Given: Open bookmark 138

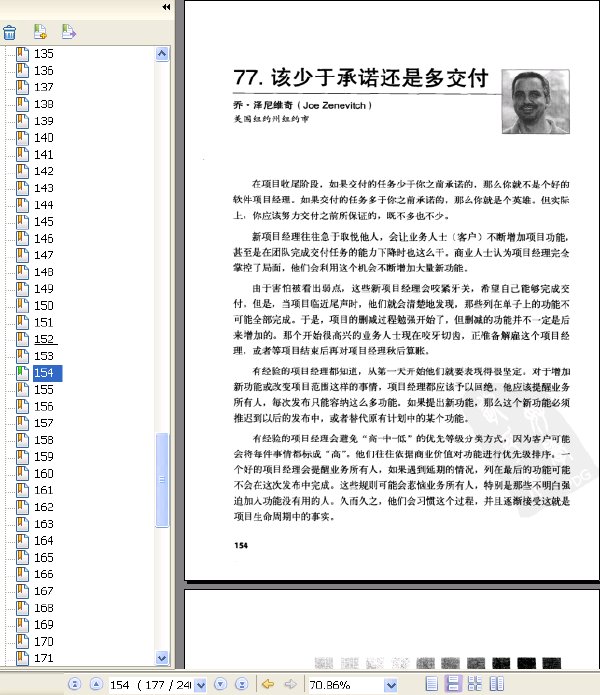Looking at the screenshot, I should (x=43, y=104).
